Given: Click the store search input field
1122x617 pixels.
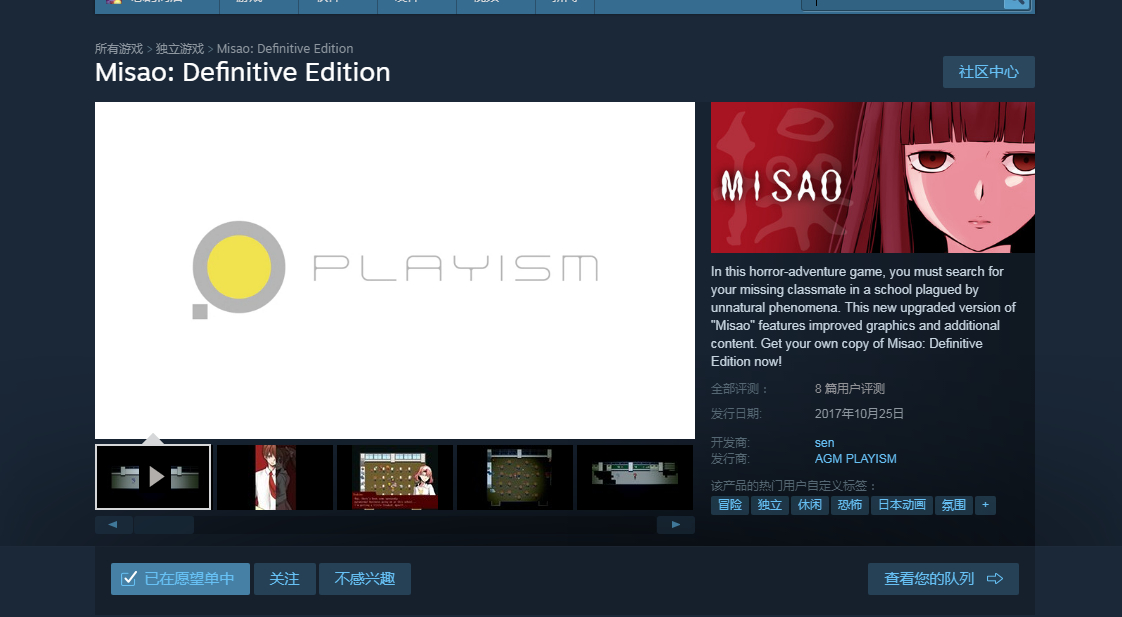Looking at the screenshot, I should coord(904,4).
